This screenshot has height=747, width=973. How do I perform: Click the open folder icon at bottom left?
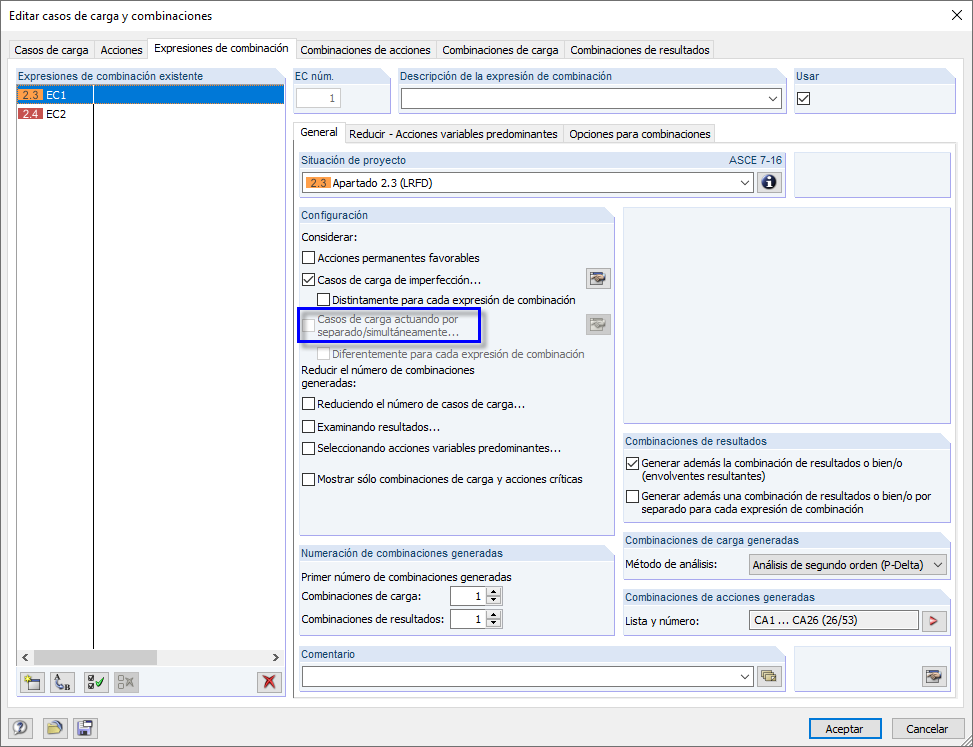55,728
